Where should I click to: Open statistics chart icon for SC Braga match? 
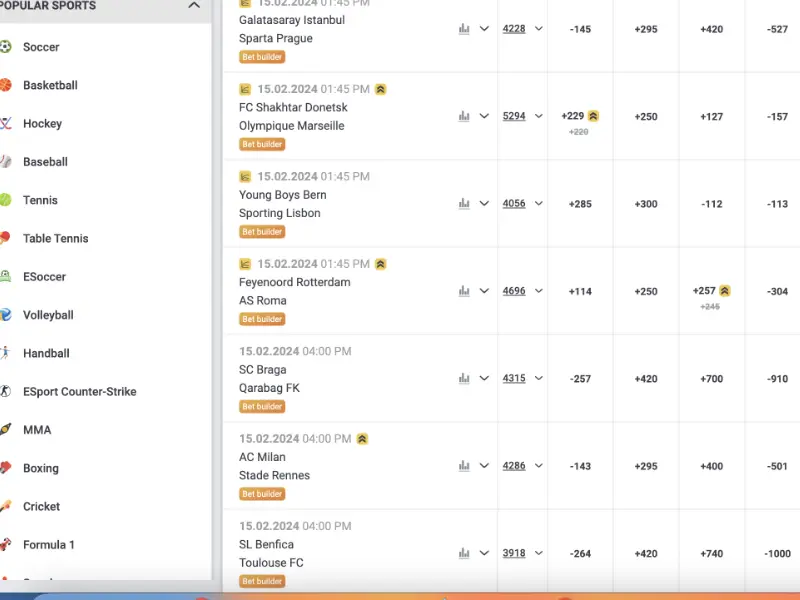(464, 378)
